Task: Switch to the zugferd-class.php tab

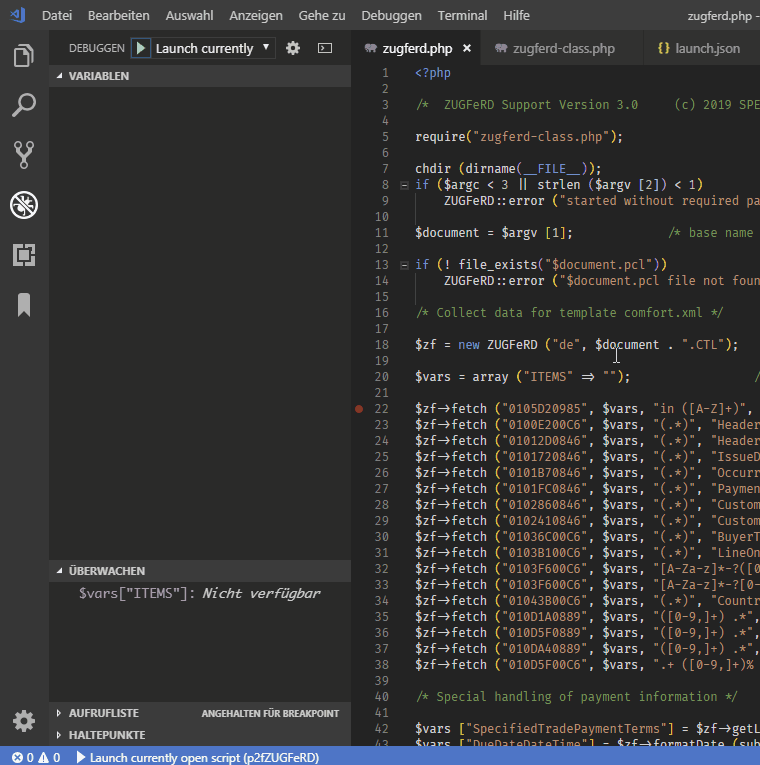Action: (563, 48)
